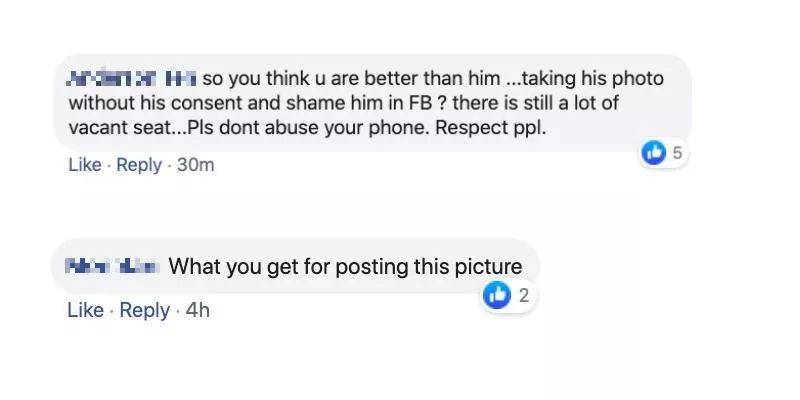
Task: Reply to the comment posted 4h ago
Action: coord(144,310)
